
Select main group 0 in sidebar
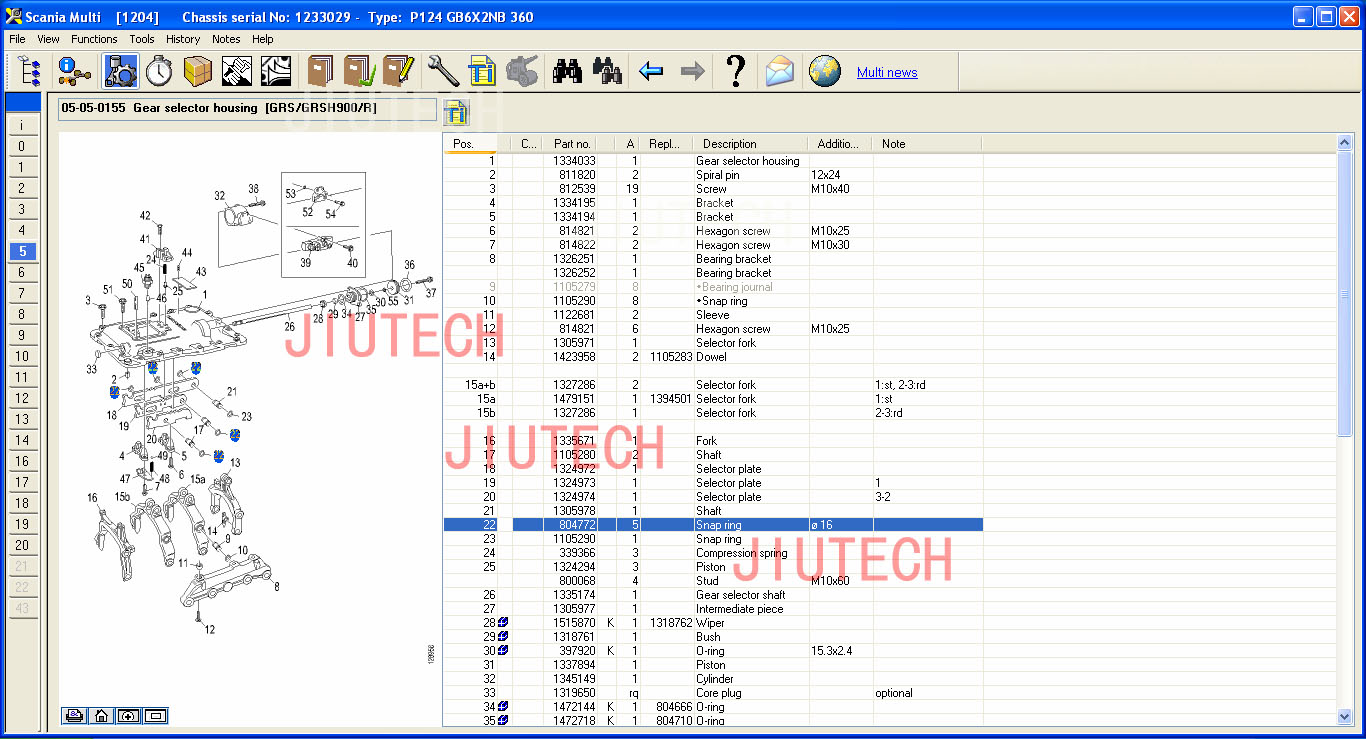(22, 147)
